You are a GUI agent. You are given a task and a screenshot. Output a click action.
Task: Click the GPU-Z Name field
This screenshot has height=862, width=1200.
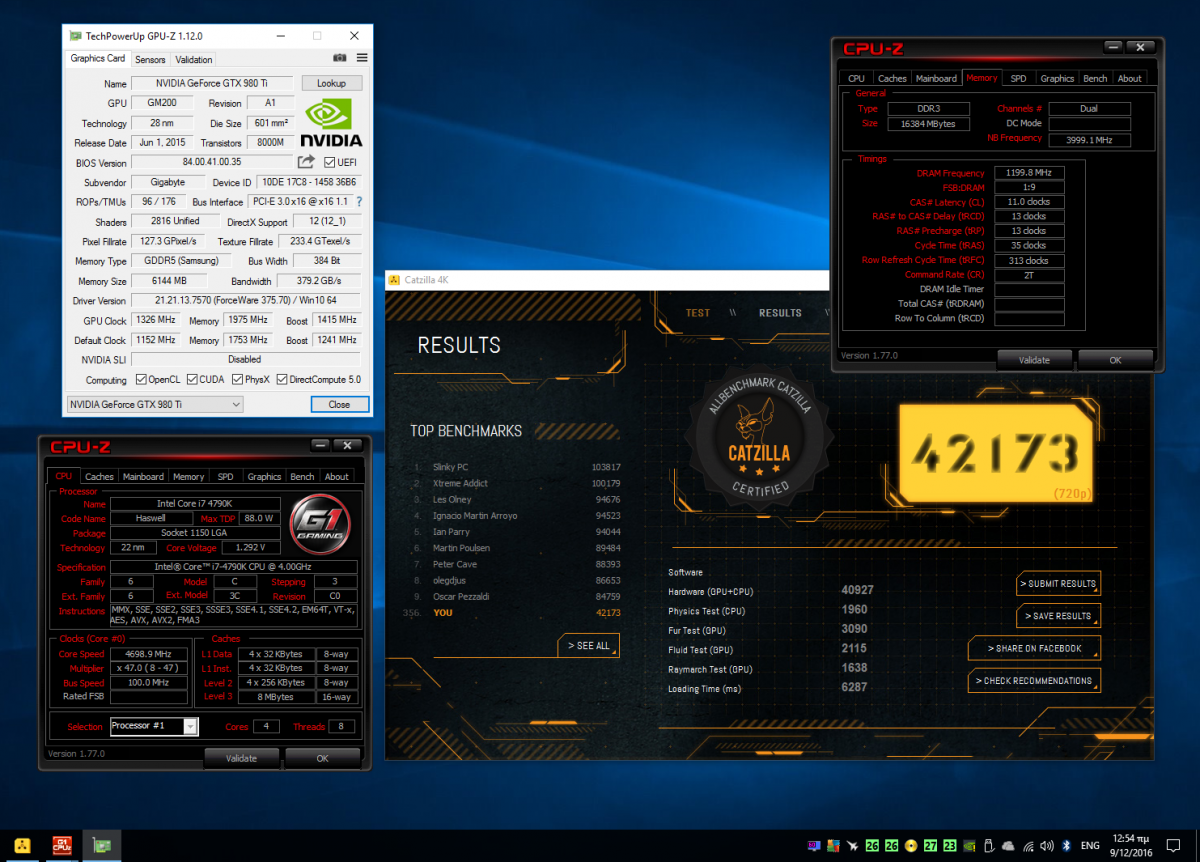(212, 84)
